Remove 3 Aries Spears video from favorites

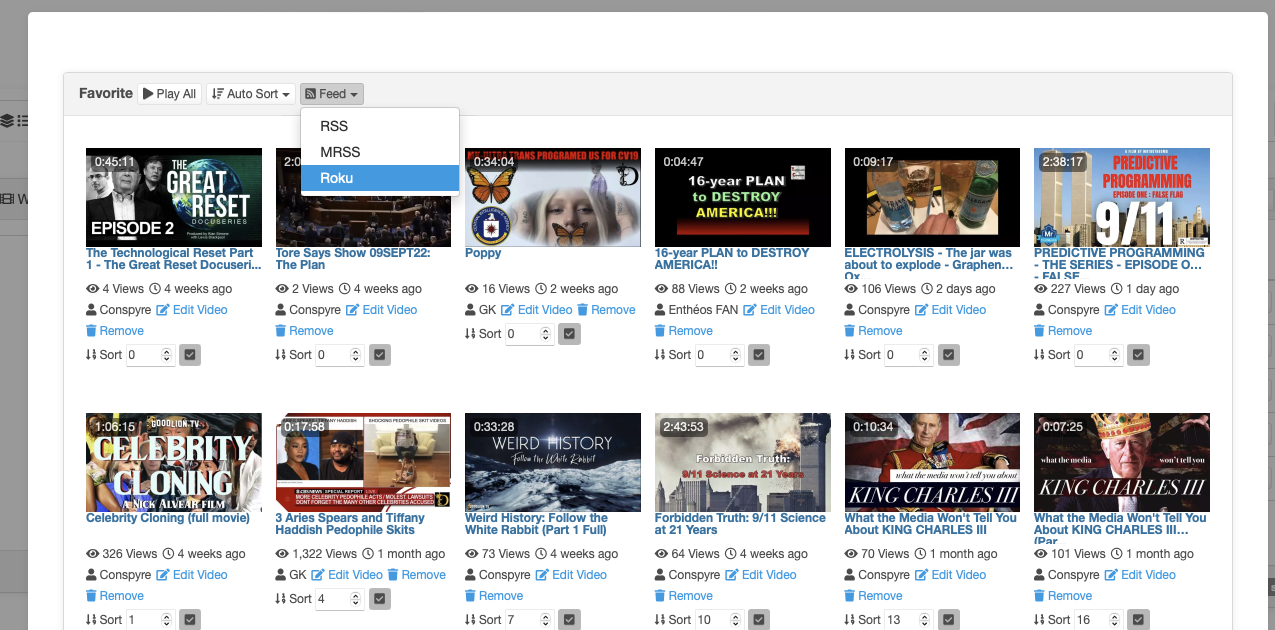coord(417,575)
